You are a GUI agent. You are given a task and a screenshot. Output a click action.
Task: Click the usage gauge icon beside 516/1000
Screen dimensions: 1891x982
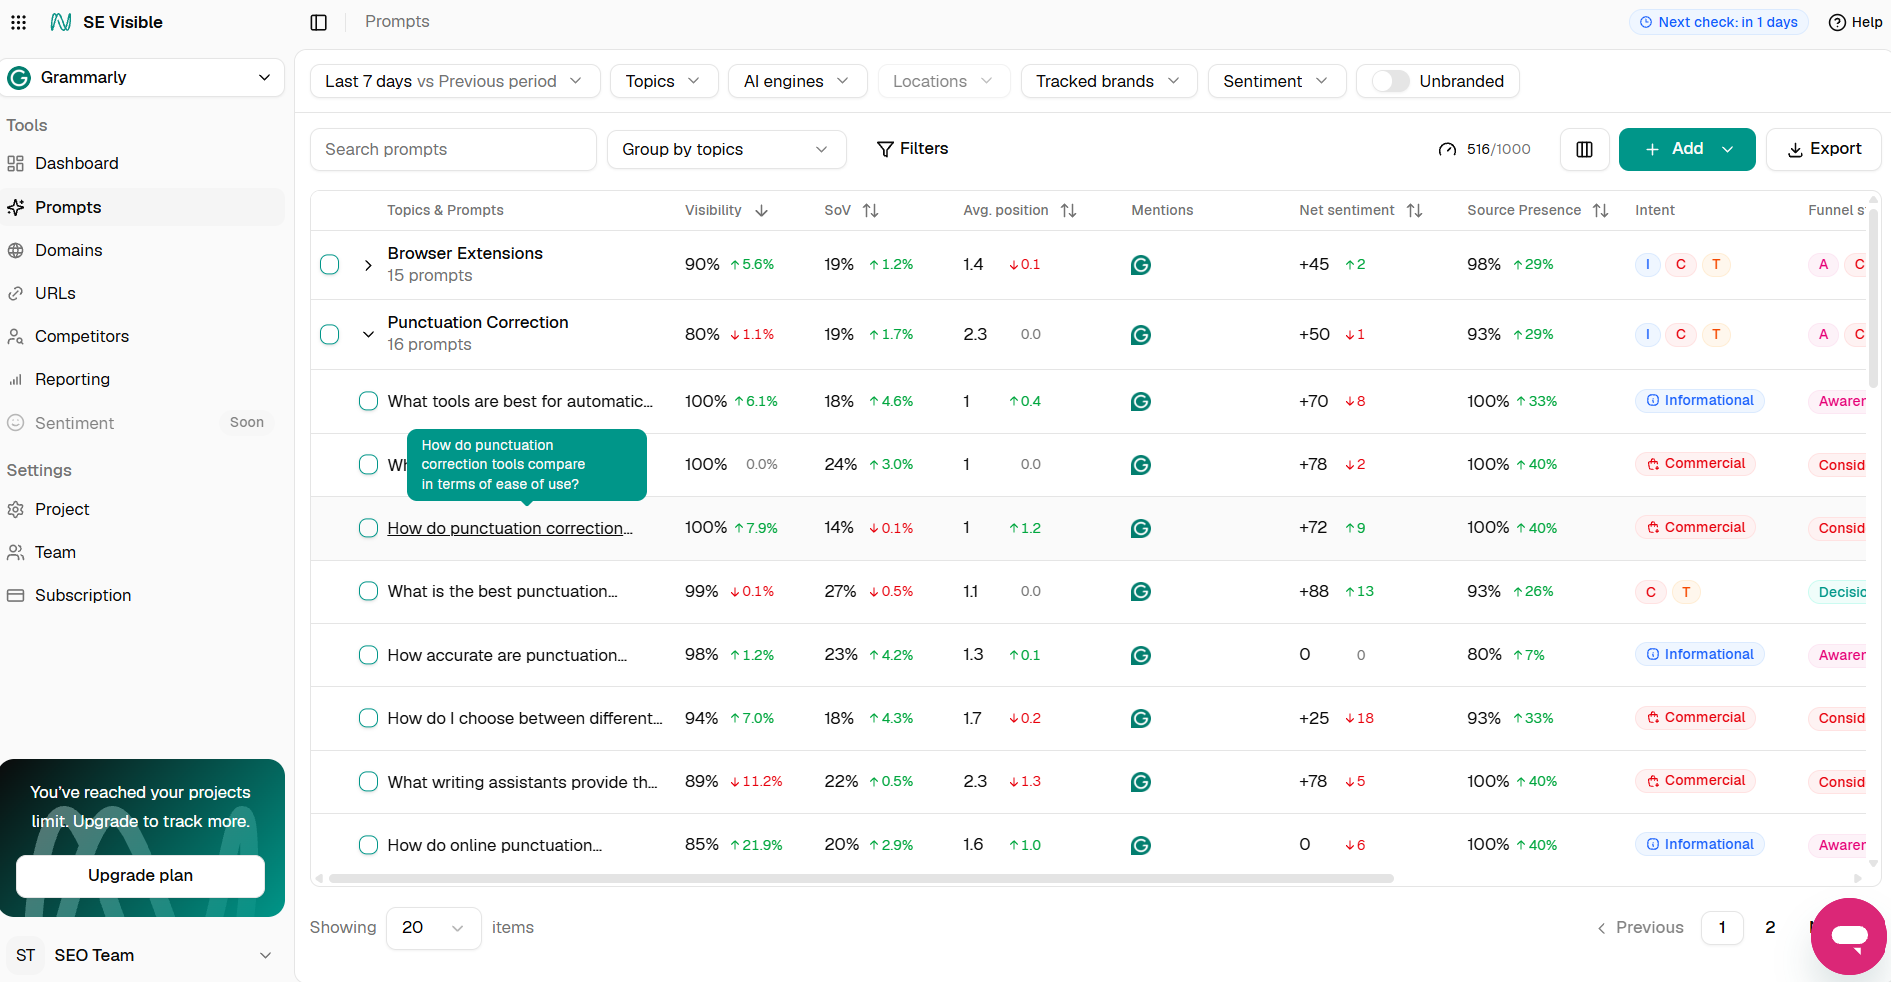(1447, 149)
